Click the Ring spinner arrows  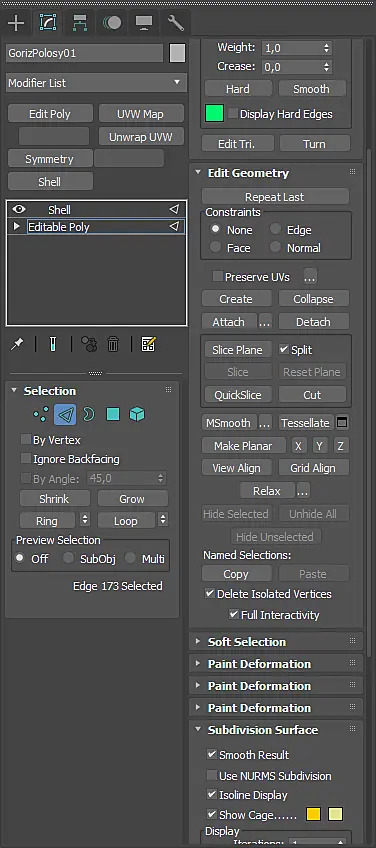[x=85, y=520]
